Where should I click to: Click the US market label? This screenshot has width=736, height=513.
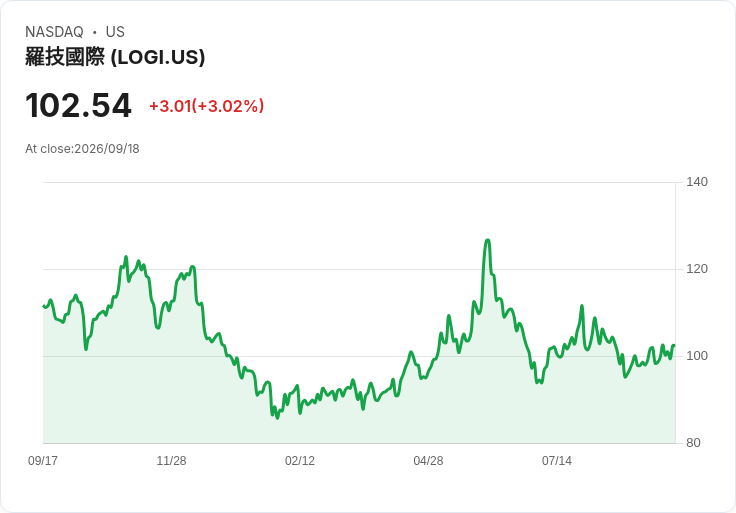115,32
